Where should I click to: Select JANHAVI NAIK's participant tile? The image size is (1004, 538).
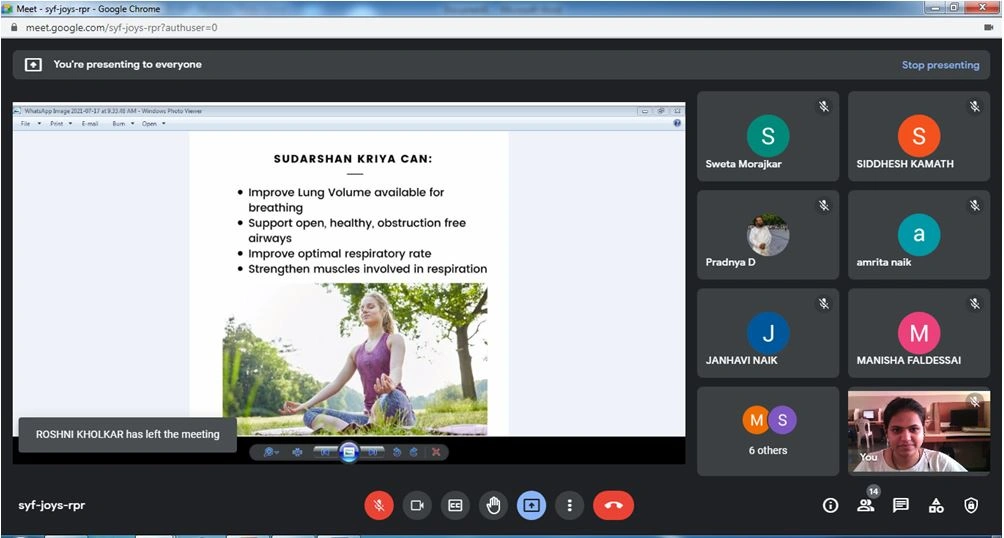[x=768, y=333]
